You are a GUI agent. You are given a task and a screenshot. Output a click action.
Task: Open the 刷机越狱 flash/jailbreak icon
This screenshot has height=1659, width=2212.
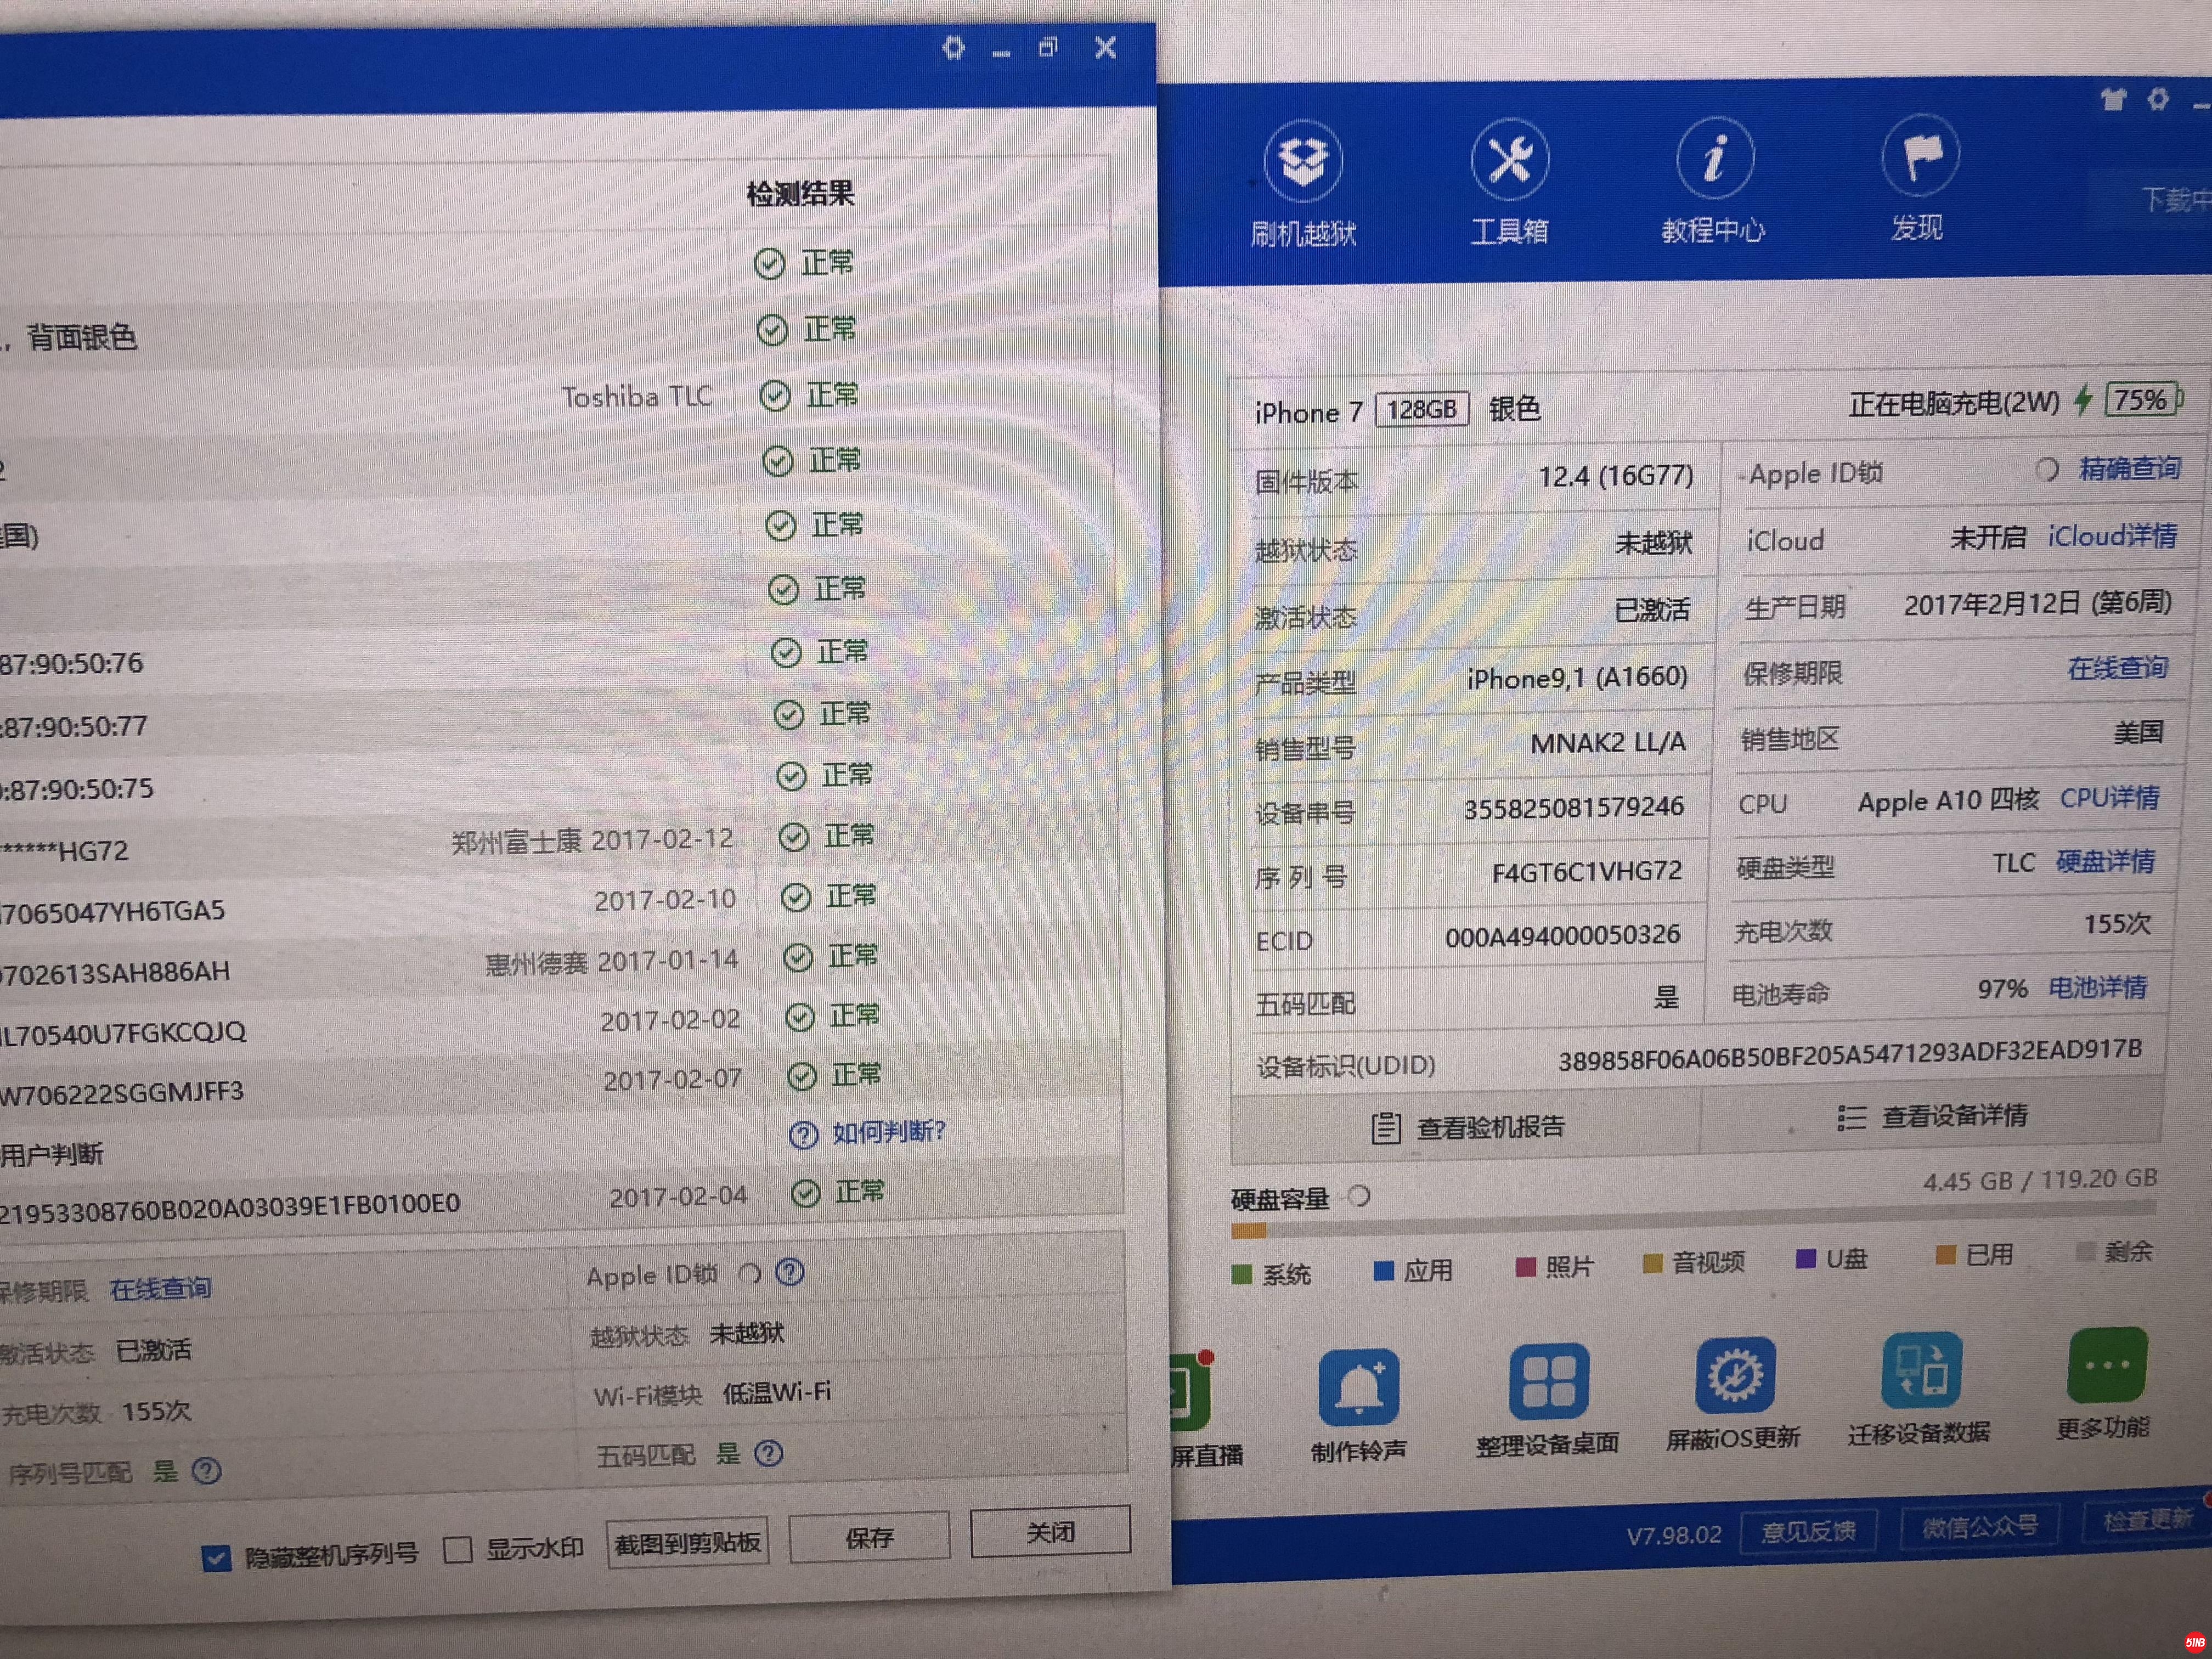tap(1302, 162)
